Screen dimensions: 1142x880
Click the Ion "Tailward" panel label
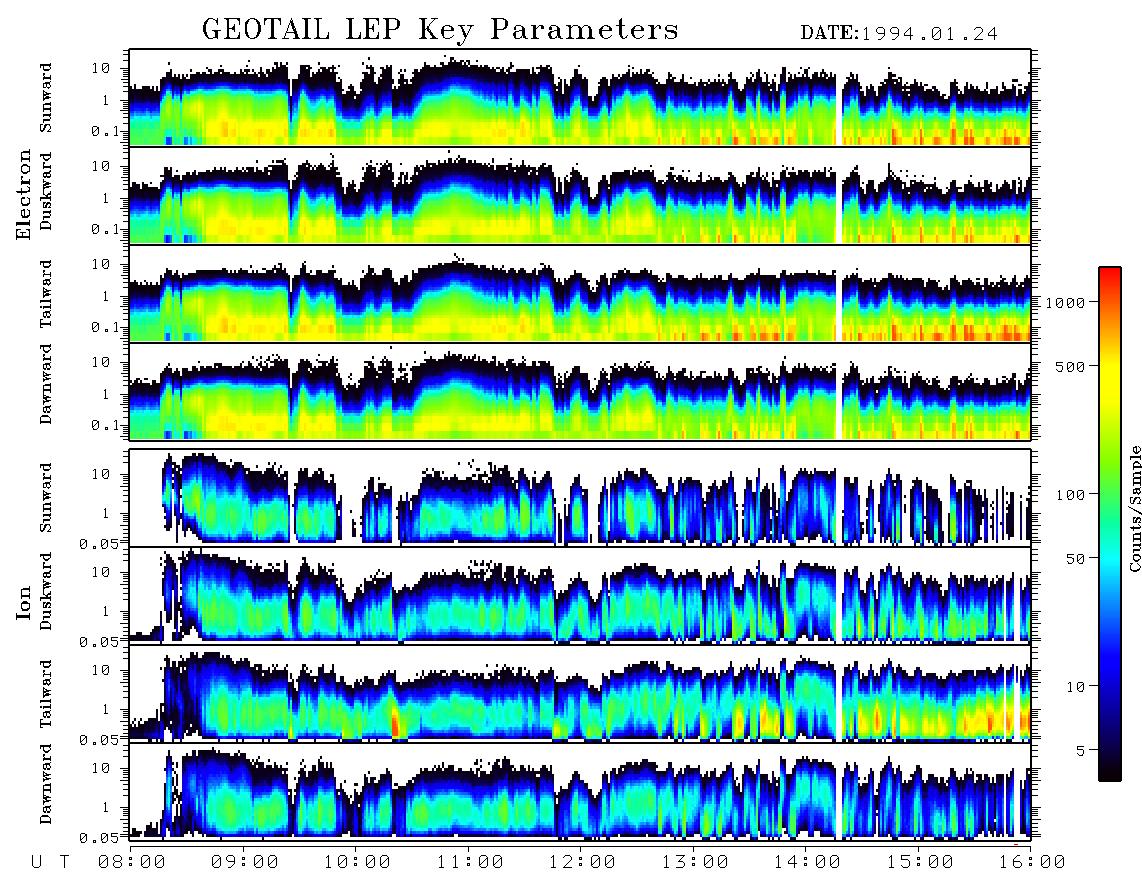click(x=46, y=694)
